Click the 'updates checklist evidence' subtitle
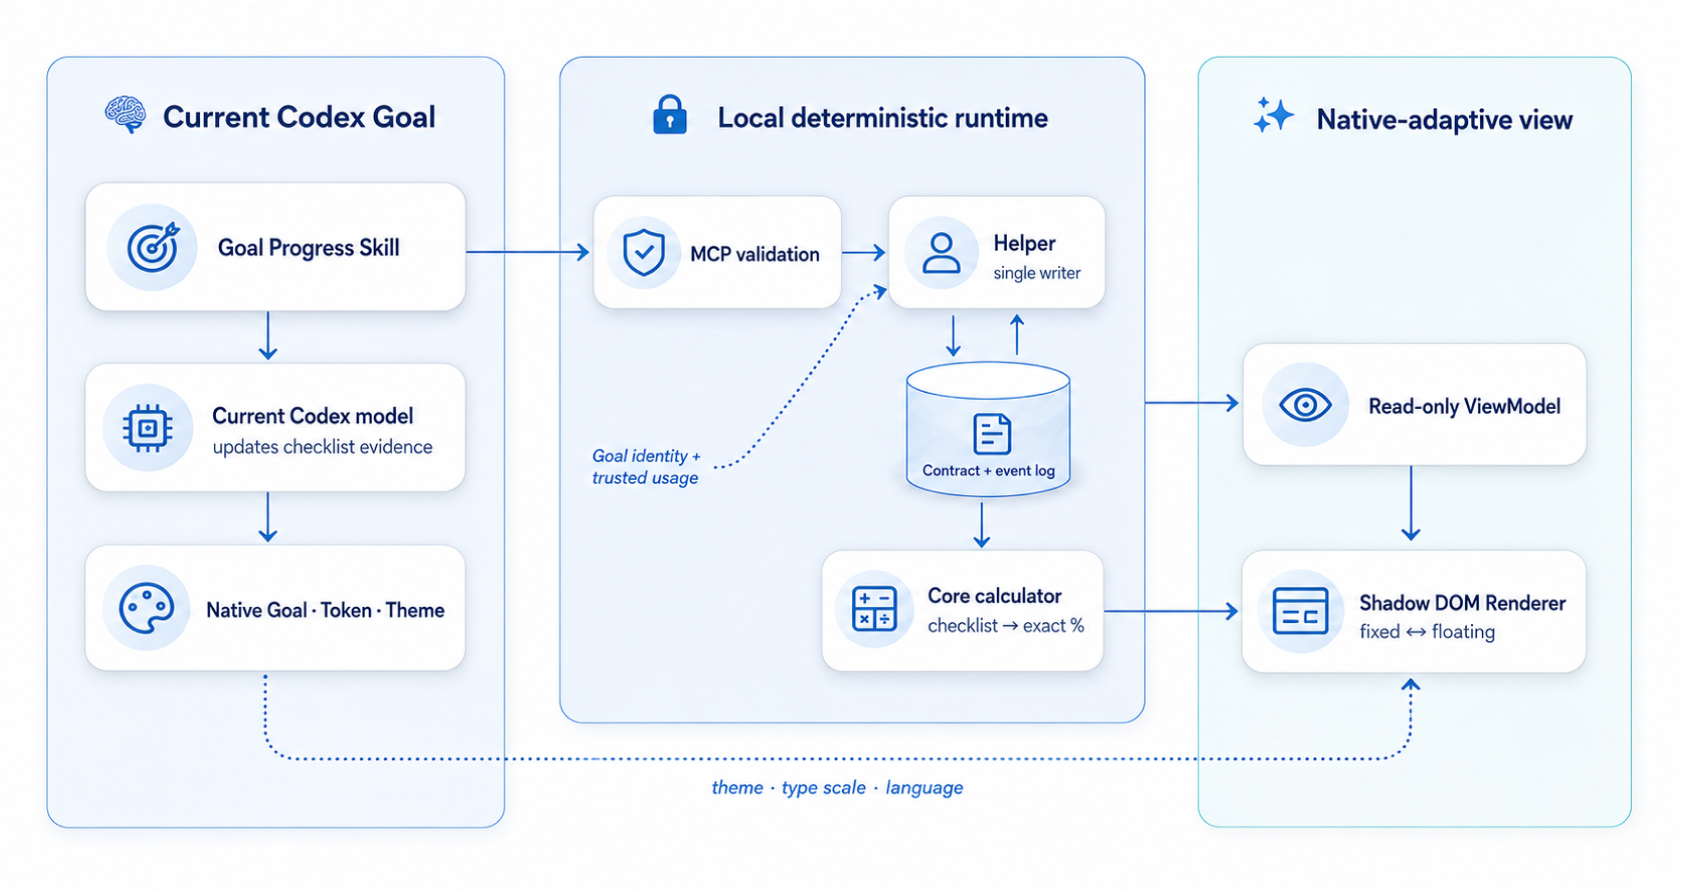This screenshot has width=1682, height=891. point(322,447)
